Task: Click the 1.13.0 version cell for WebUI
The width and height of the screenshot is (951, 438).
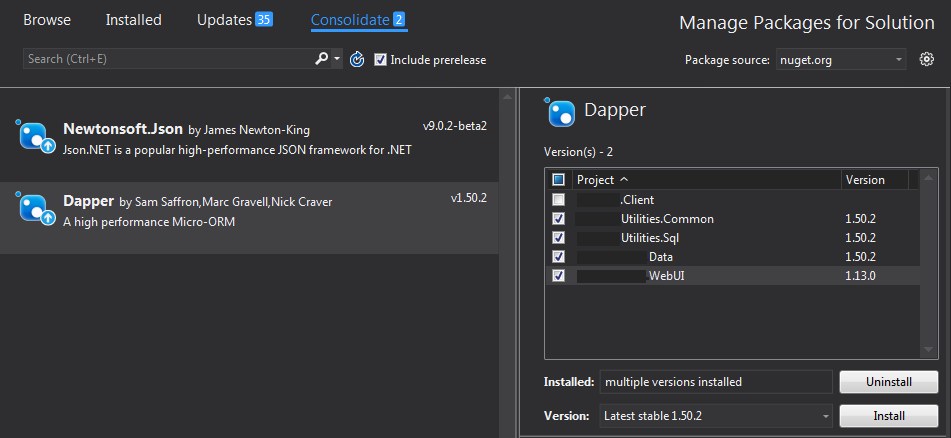Action: pyautogui.click(x=861, y=276)
